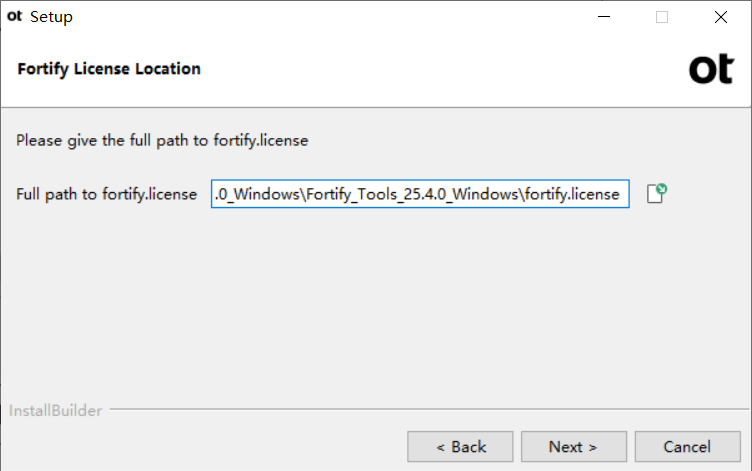Click the large ot logo in header
Screen dimensions: 752x471
pyautogui.click(x=712, y=69)
